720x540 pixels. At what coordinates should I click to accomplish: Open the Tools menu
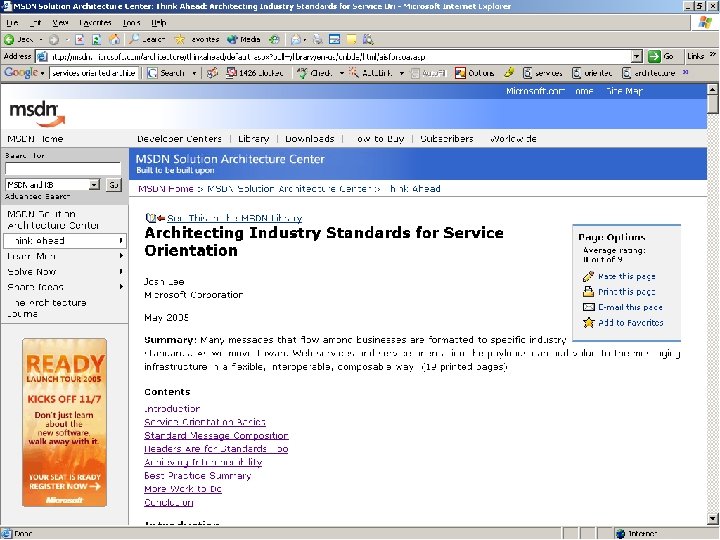[x=131, y=22]
